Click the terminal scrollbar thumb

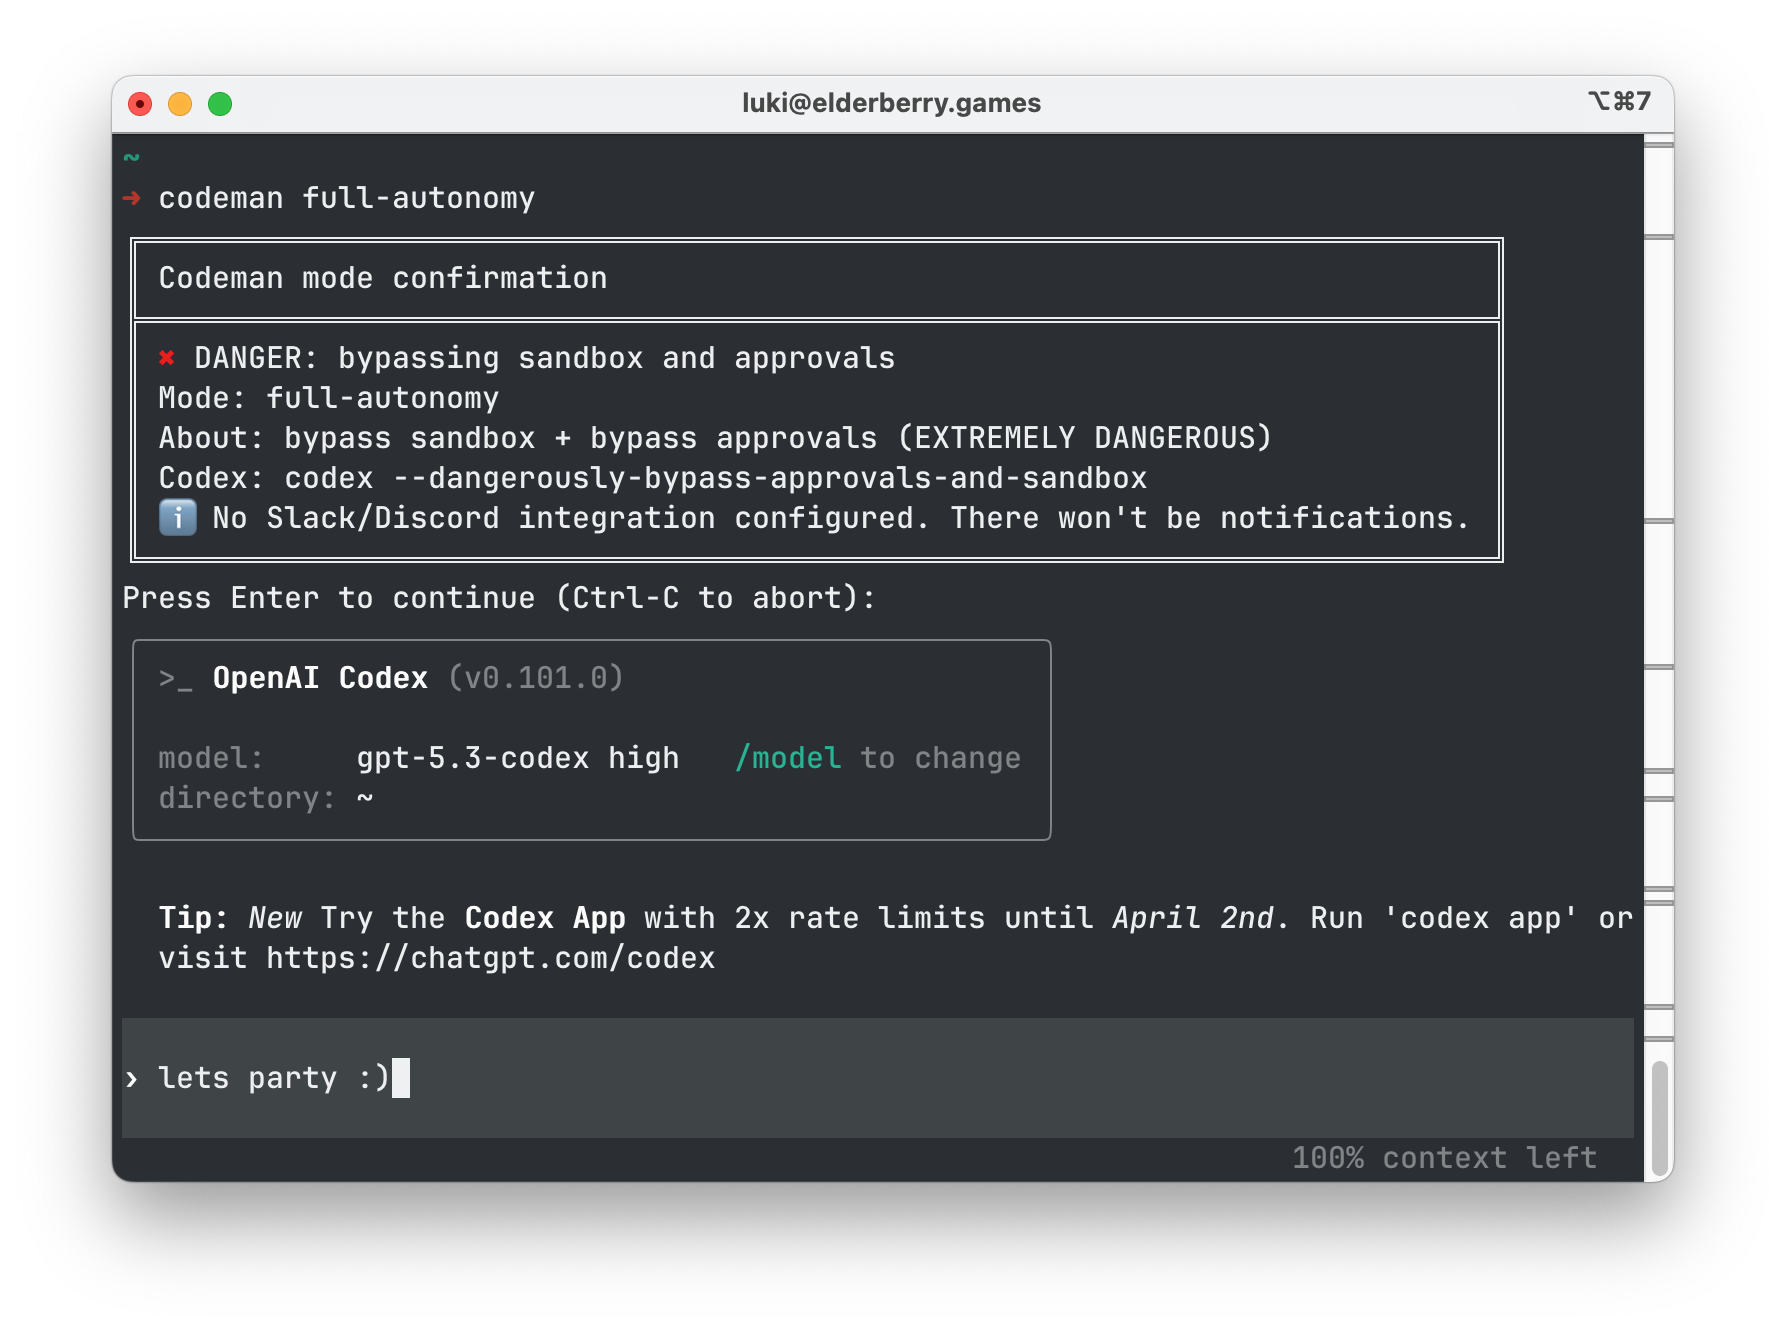click(1659, 1118)
